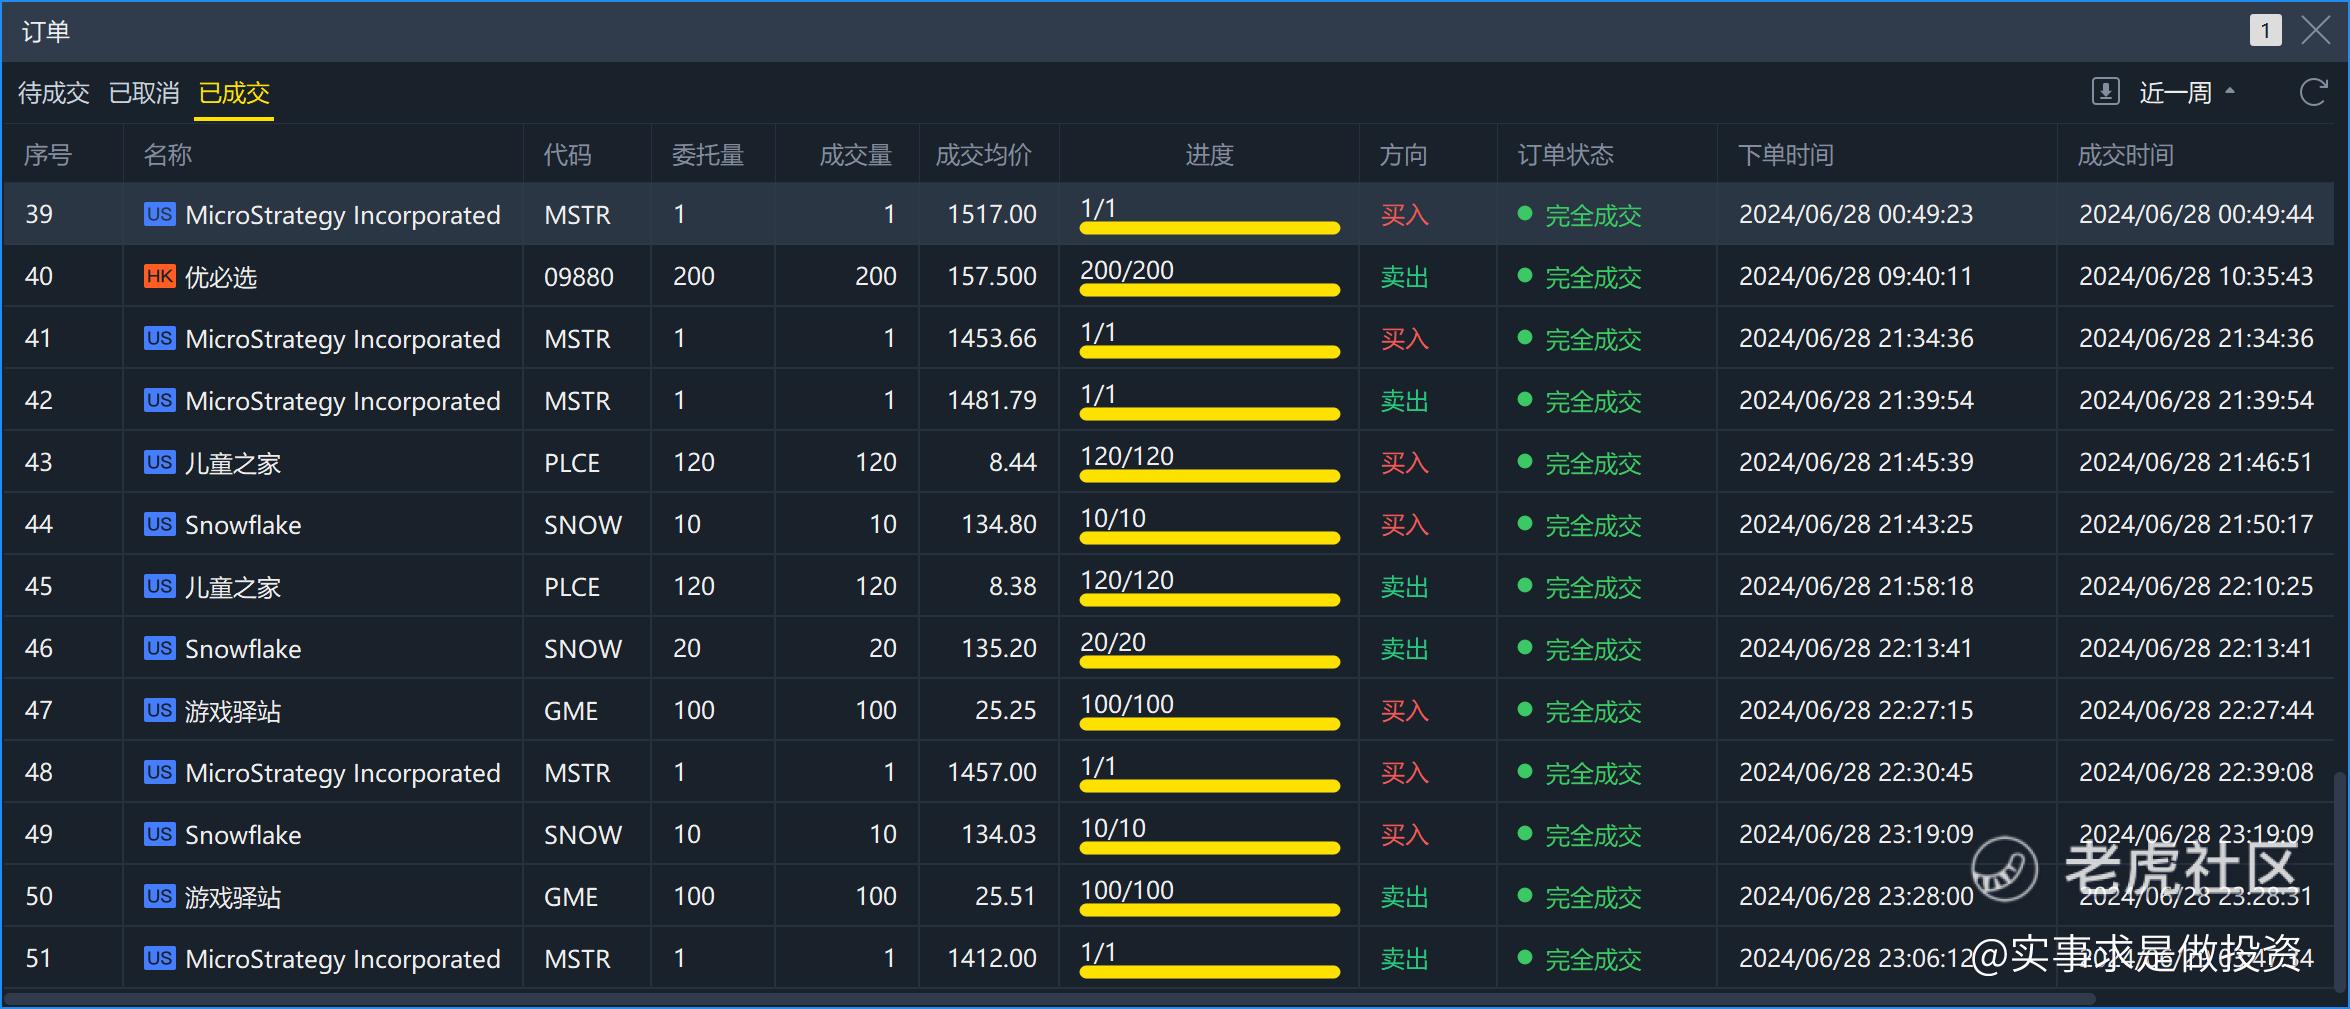Click the US market badge in row 39
This screenshot has height=1009, width=2350.
click(x=159, y=214)
